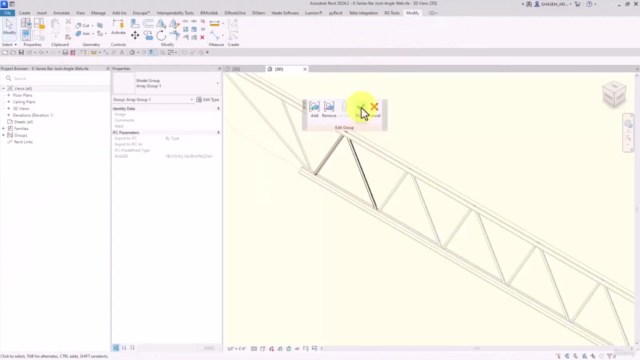Select the Align tool in Modify panel
The image size is (640, 360).
pyautogui.click(x=135, y=24)
